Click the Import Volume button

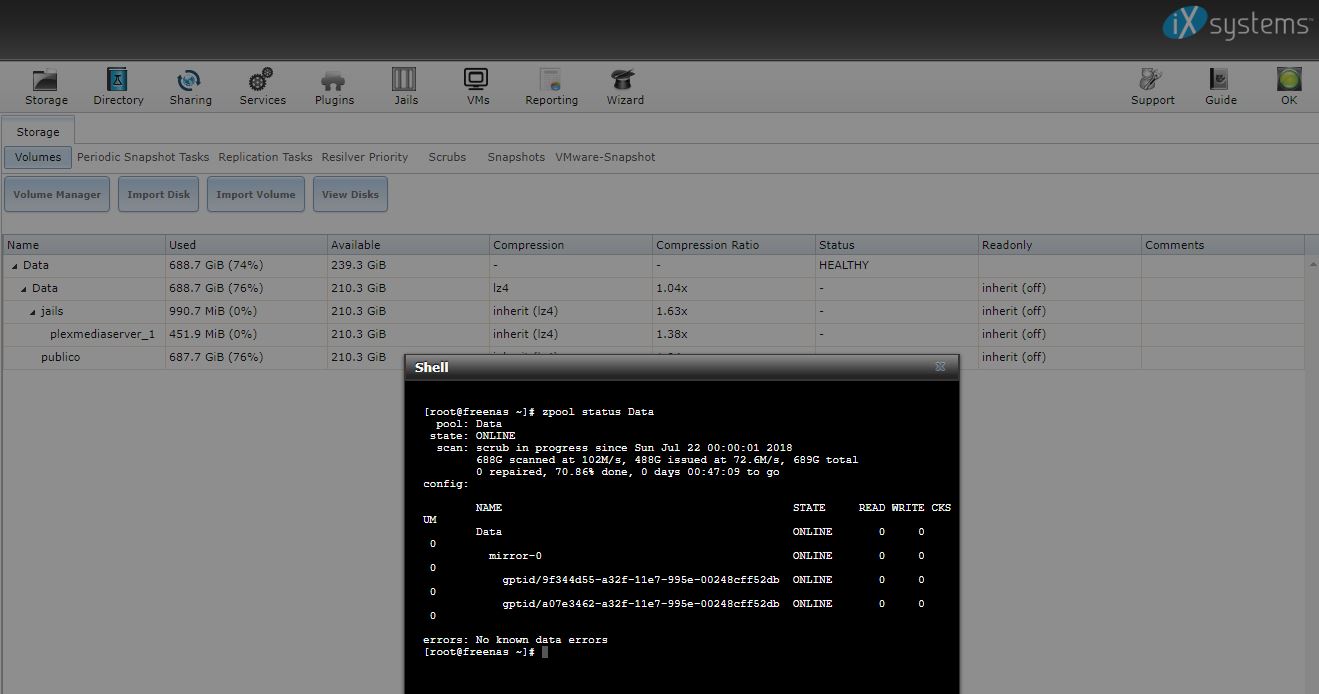point(256,194)
